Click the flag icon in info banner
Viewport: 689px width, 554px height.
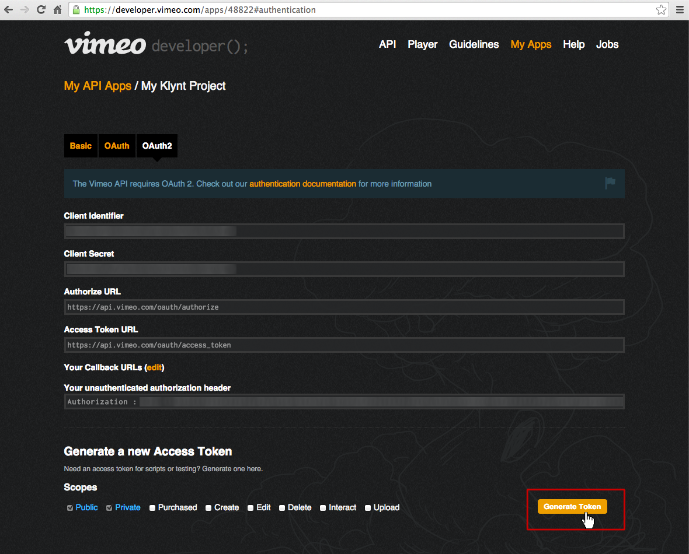click(x=610, y=183)
